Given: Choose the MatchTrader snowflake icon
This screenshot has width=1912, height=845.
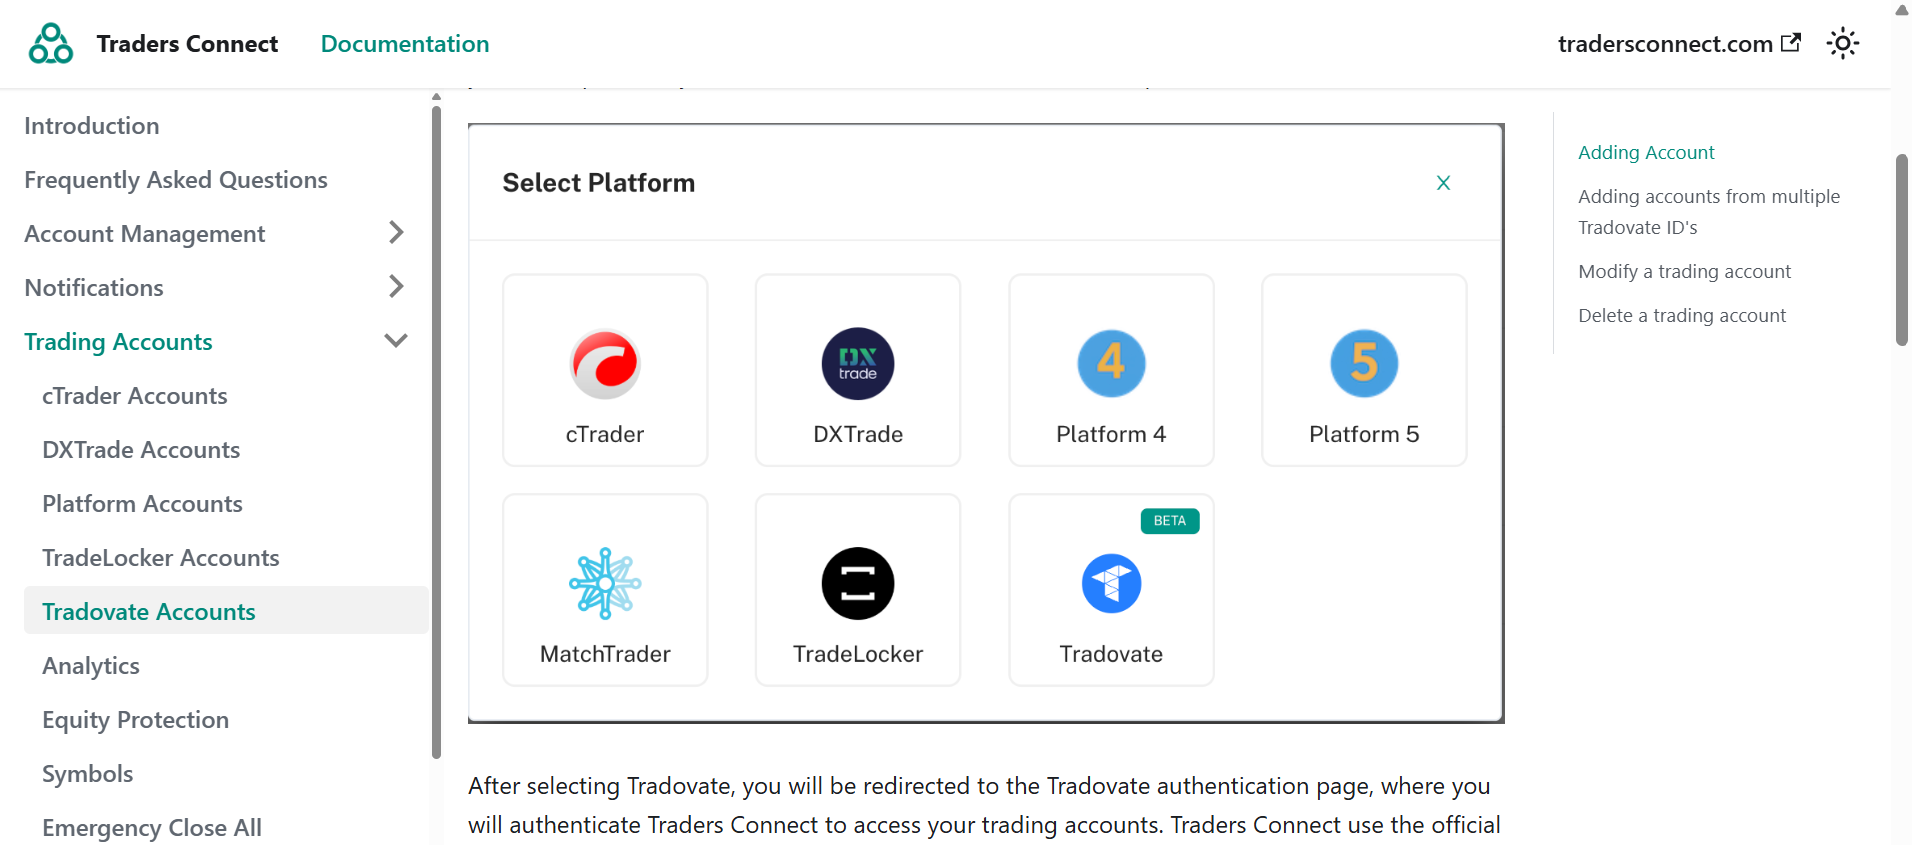Looking at the screenshot, I should pyautogui.click(x=605, y=583).
